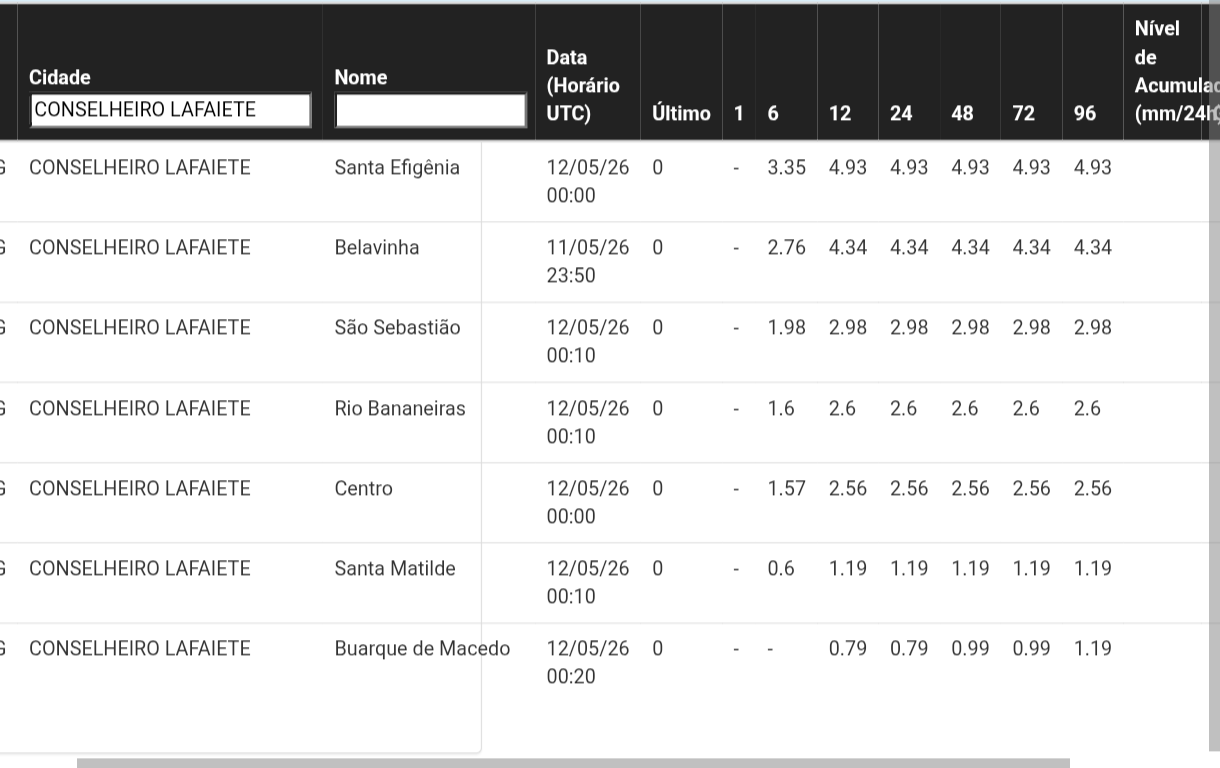Screen dimensions: 1220x768
Task: Click the Cidade filter input field
Action: point(171,110)
